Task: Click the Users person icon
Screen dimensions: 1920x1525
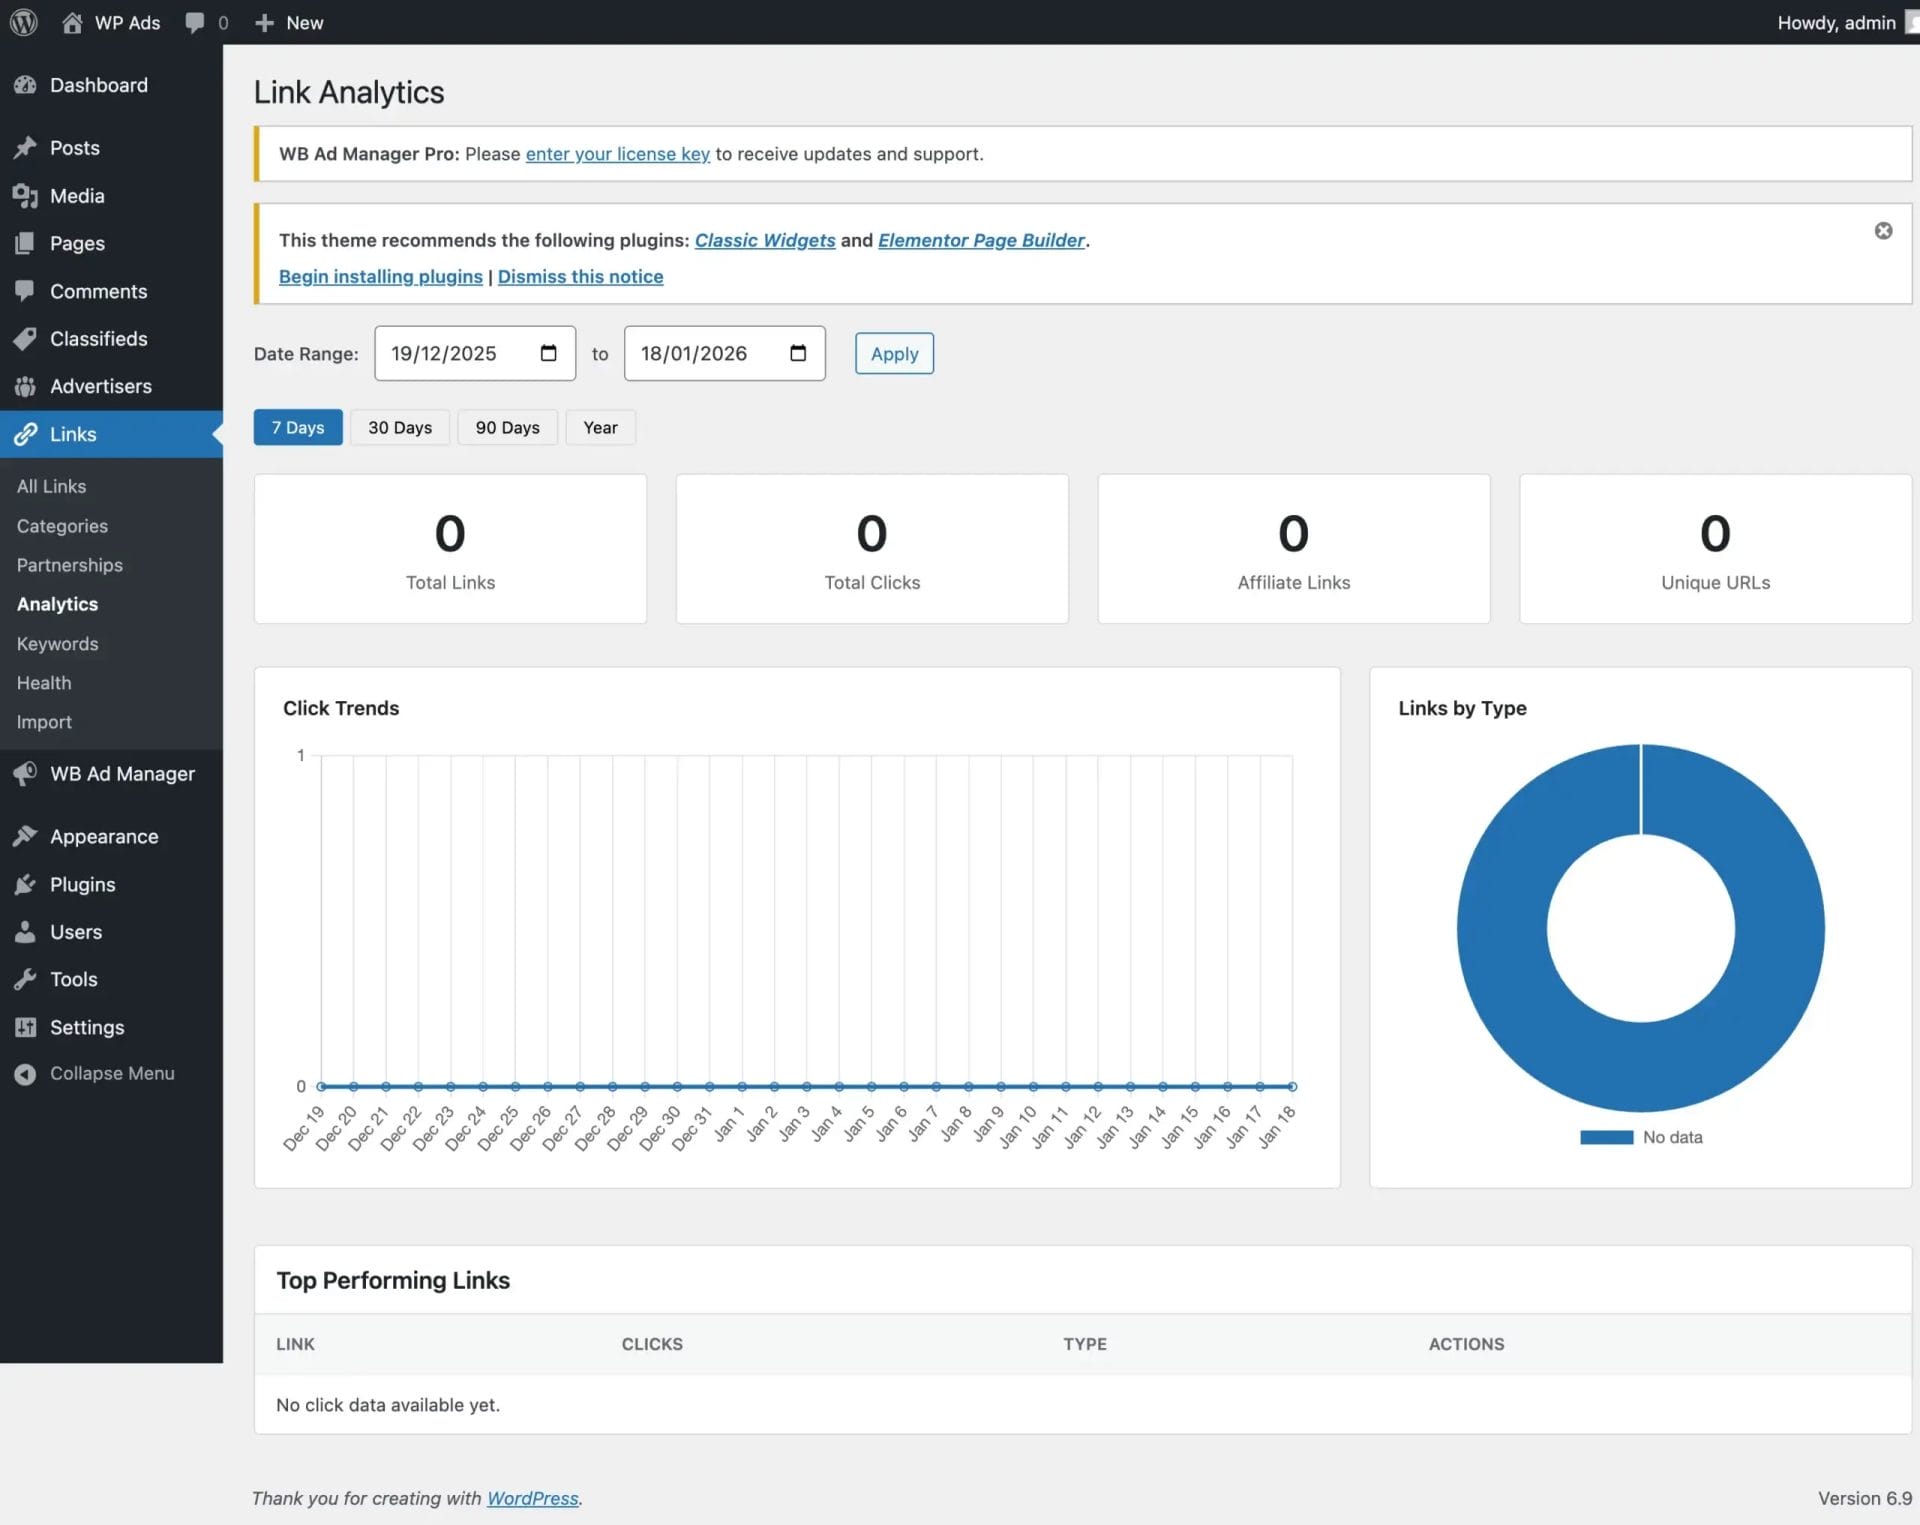Action: coord(25,932)
